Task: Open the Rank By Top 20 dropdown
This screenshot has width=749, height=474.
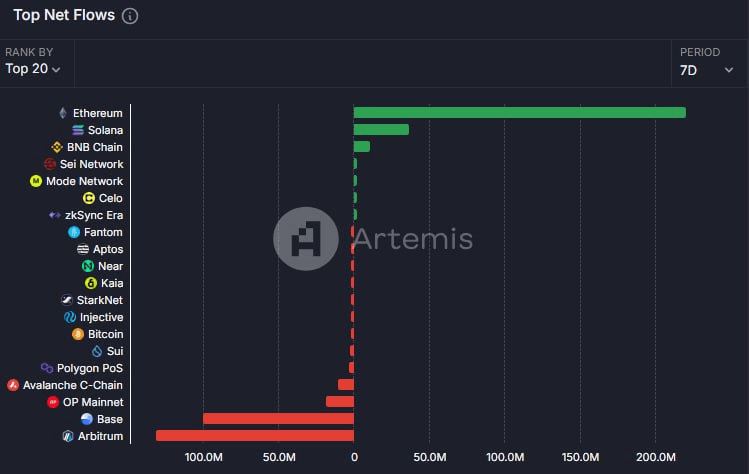Action: (33, 69)
